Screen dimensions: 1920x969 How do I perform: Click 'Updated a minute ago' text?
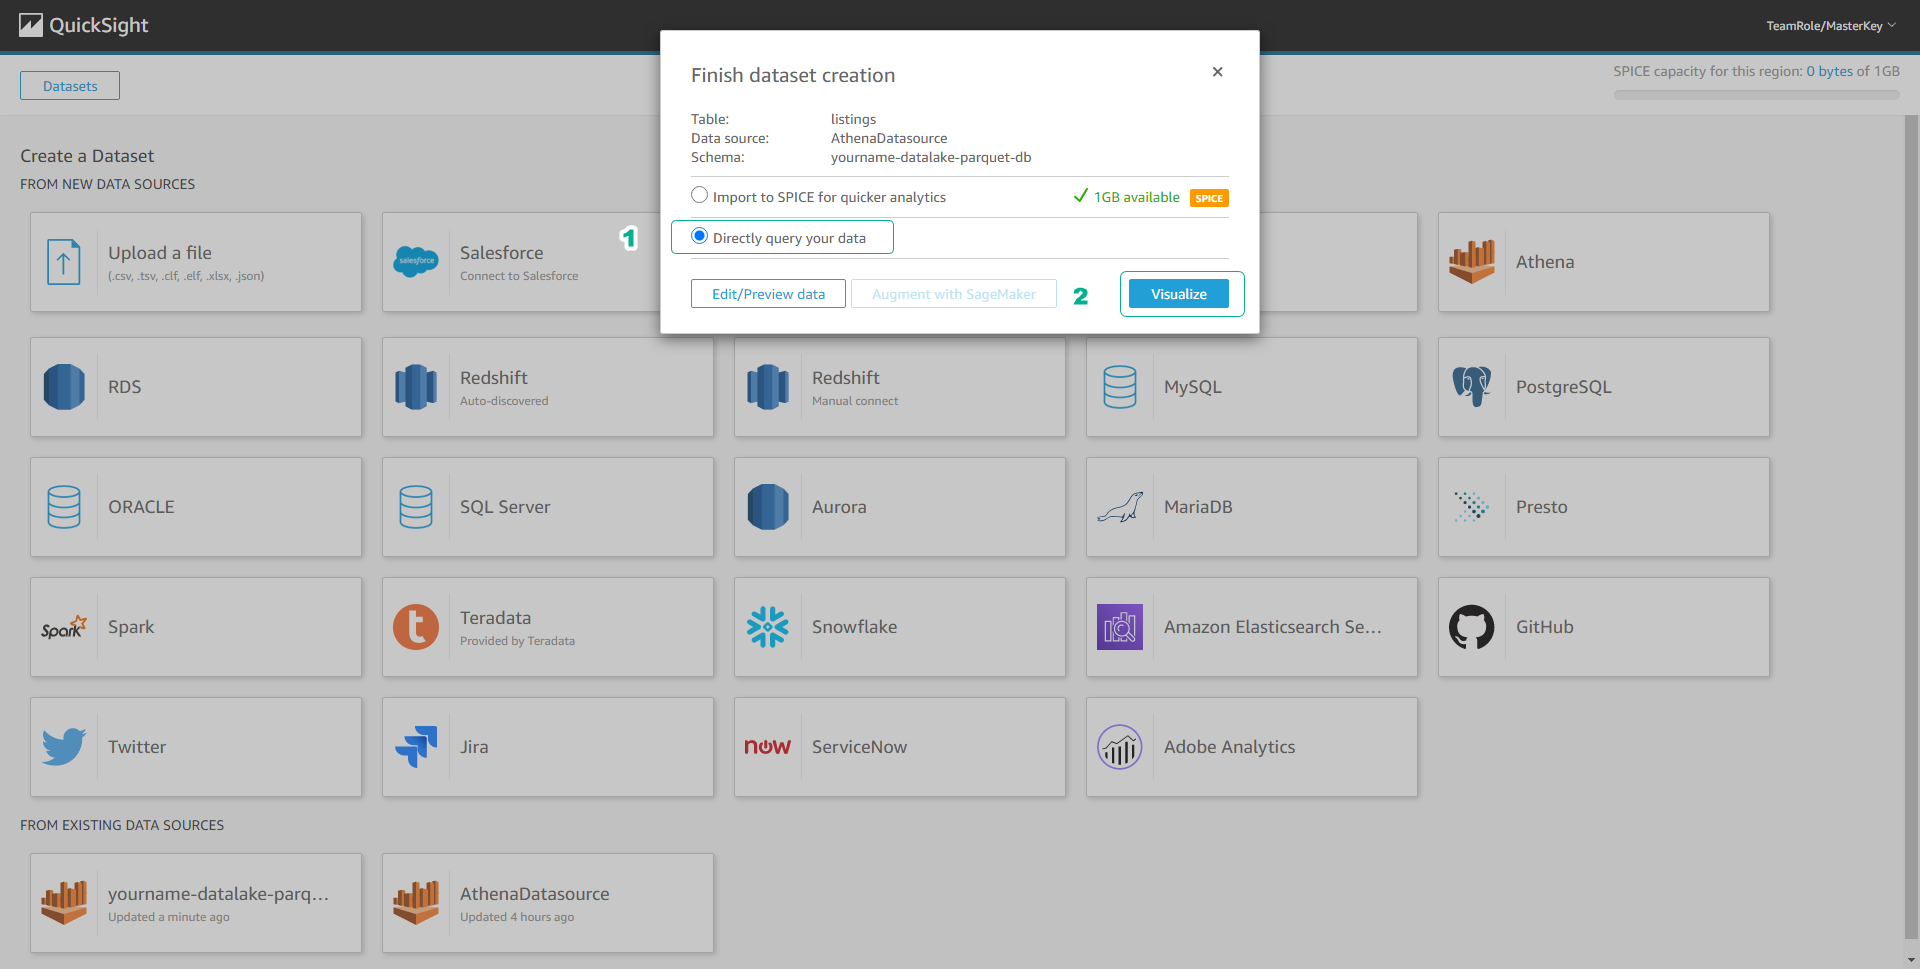(x=169, y=917)
